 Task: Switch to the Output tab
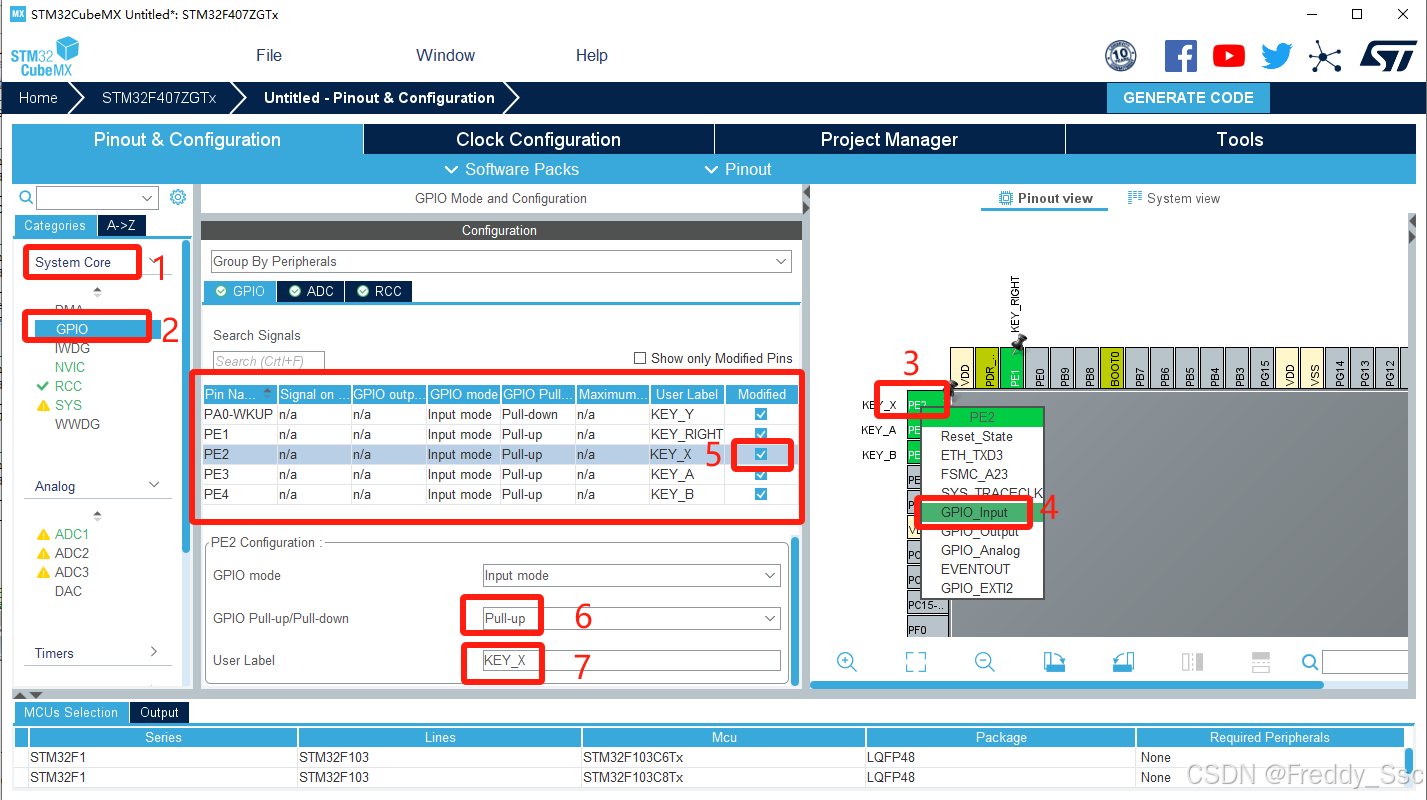tap(159, 713)
